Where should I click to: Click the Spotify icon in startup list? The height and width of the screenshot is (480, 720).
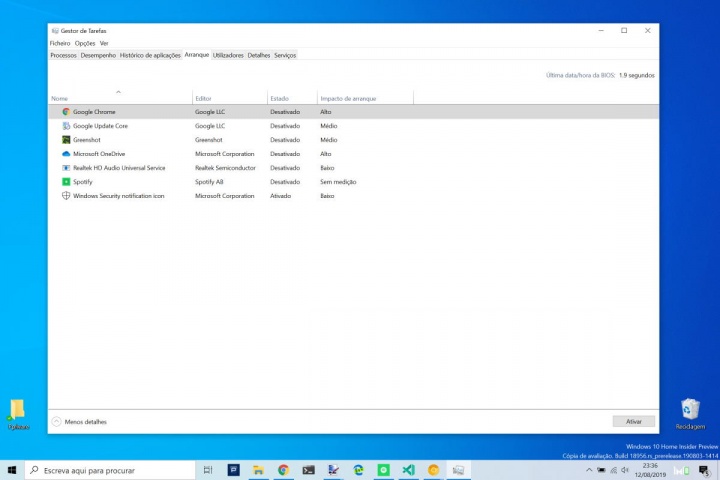[66, 182]
